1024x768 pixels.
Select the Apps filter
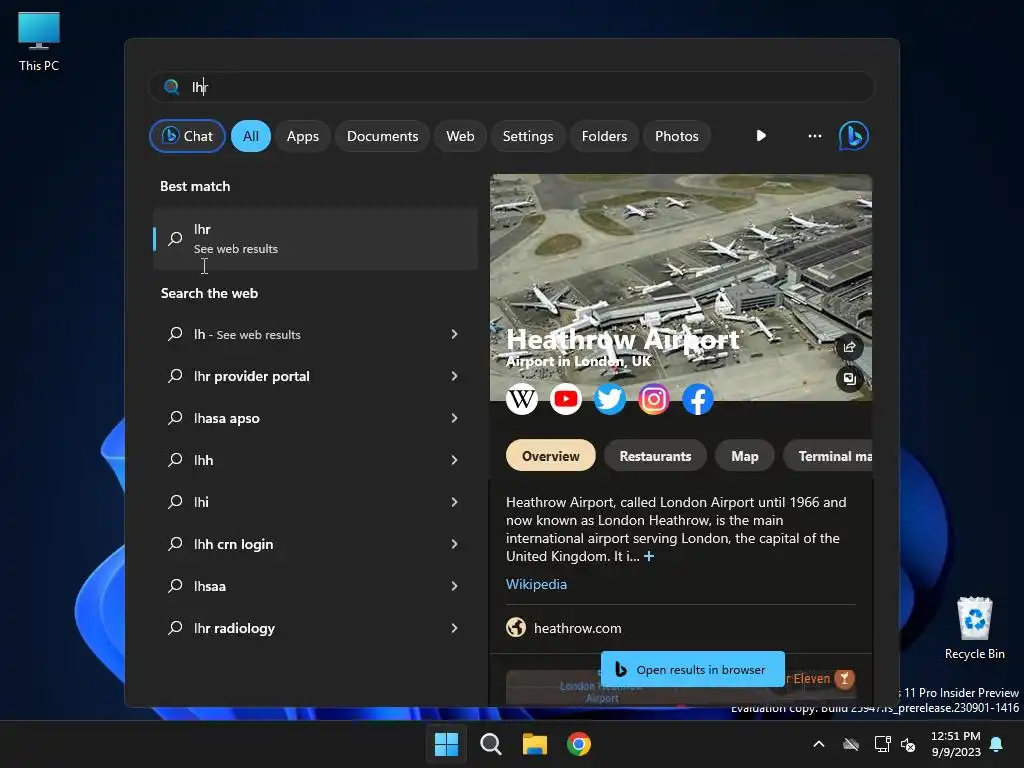302,136
